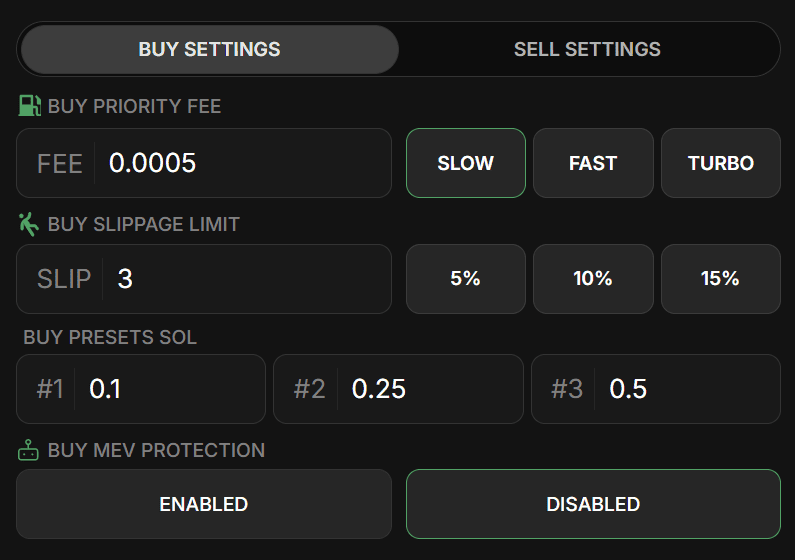Open the Sell Settings tab

[587, 50]
